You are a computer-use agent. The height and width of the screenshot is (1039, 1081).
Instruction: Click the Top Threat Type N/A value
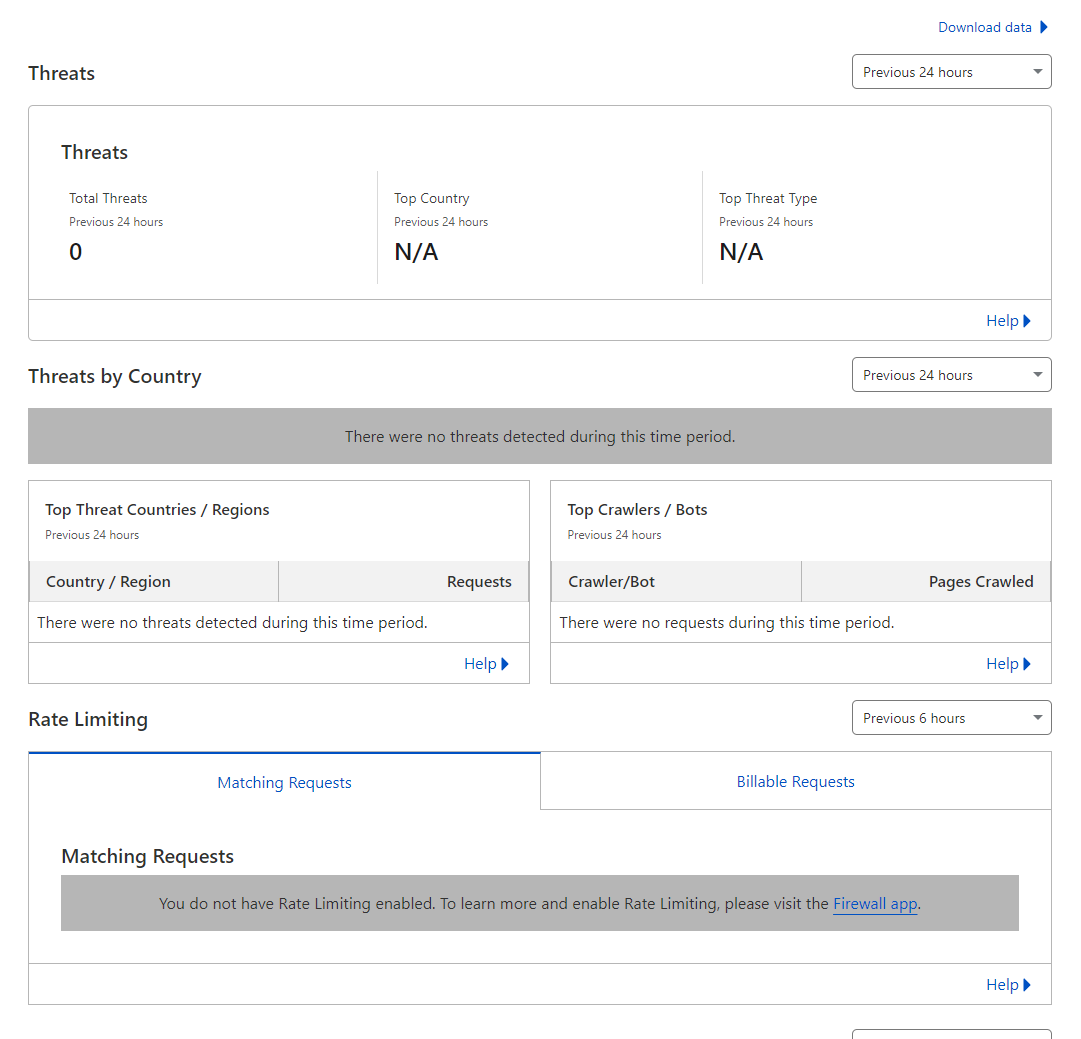pos(741,252)
